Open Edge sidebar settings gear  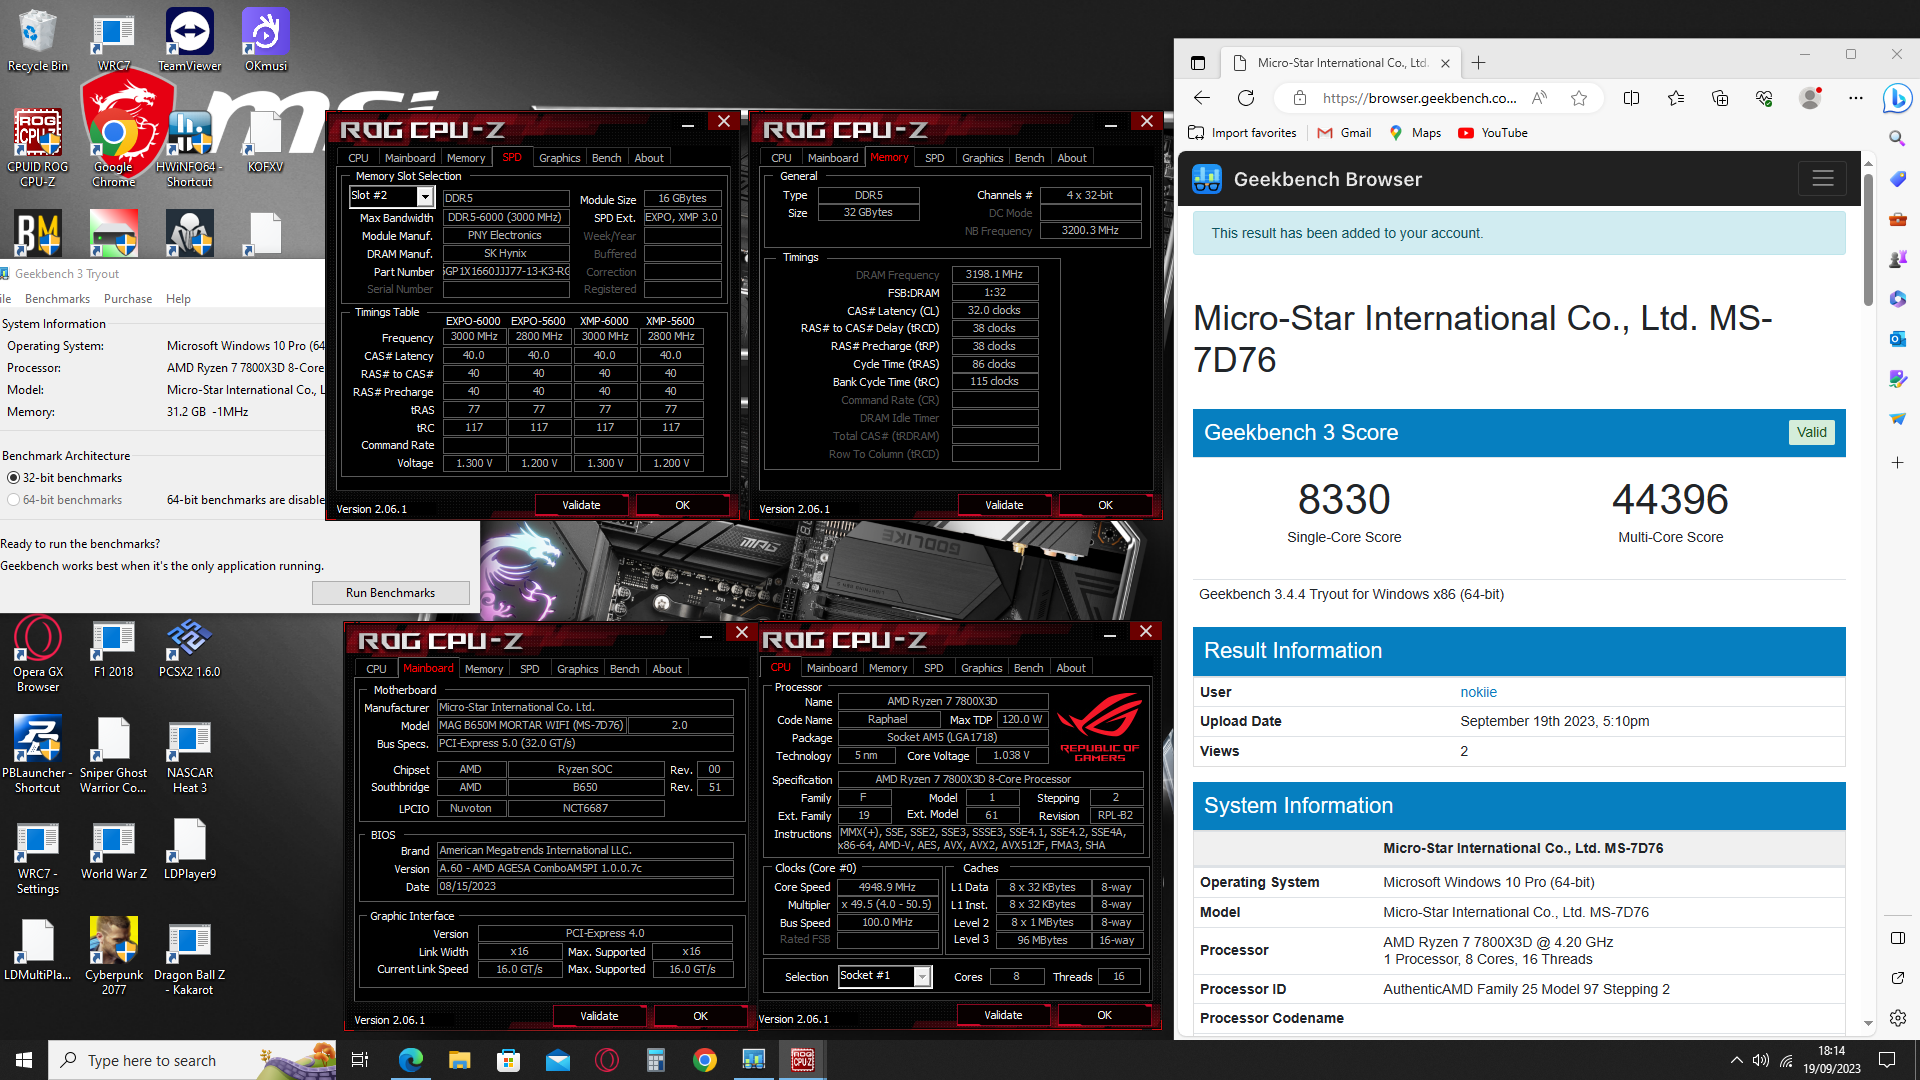pyautogui.click(x=1897, y=1018)
